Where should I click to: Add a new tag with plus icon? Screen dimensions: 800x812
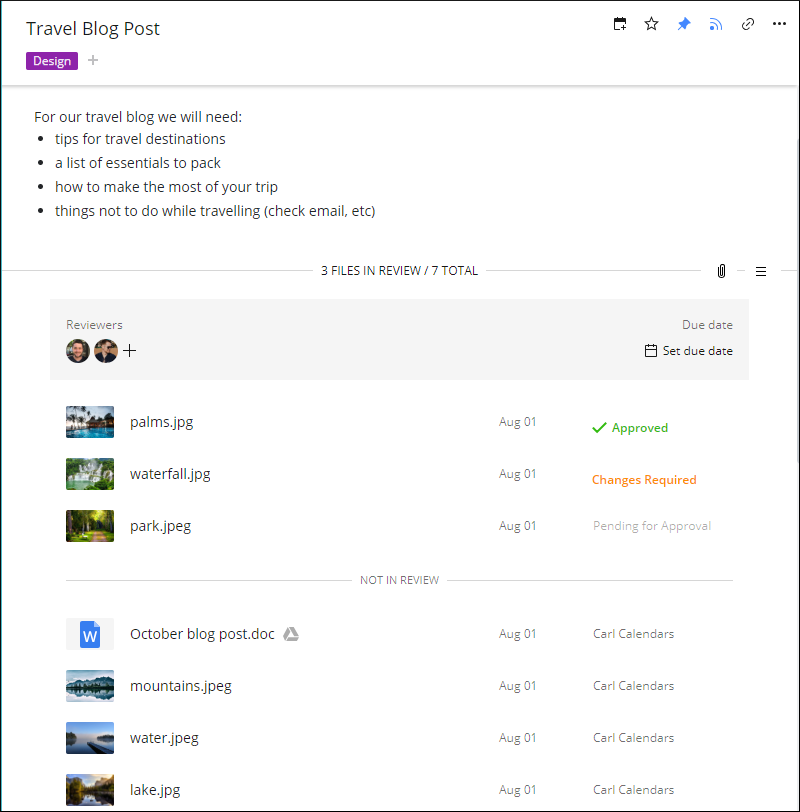(93, 61)
